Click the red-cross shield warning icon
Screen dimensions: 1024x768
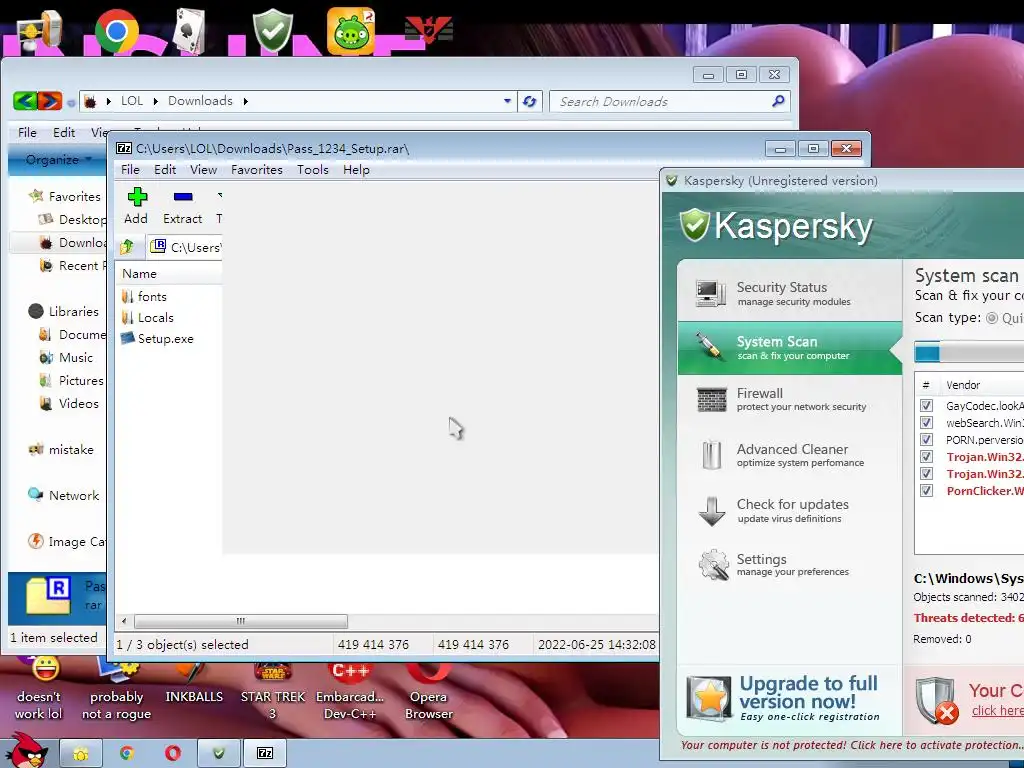pos(936,701)
